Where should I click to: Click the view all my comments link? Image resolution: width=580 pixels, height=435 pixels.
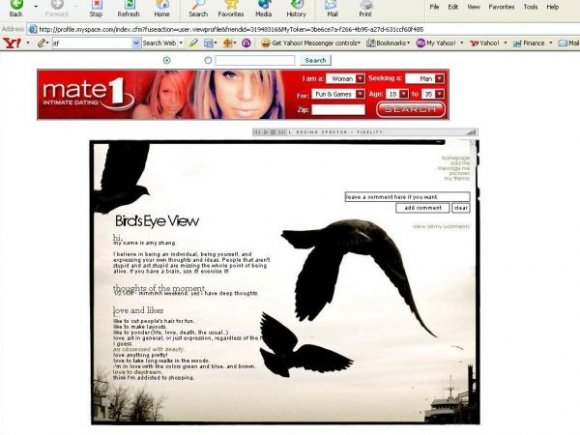[x=441, y=226]
